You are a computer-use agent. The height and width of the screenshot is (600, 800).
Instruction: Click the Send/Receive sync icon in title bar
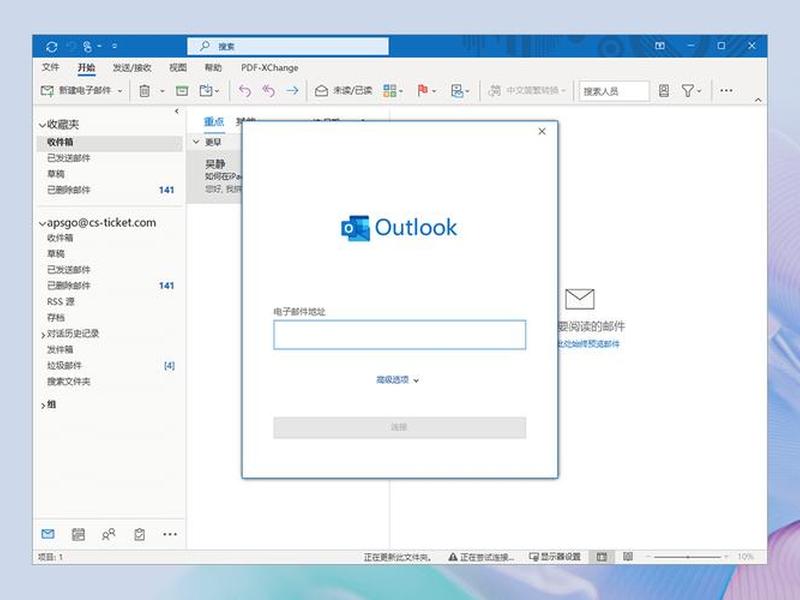tap(52, 47)
